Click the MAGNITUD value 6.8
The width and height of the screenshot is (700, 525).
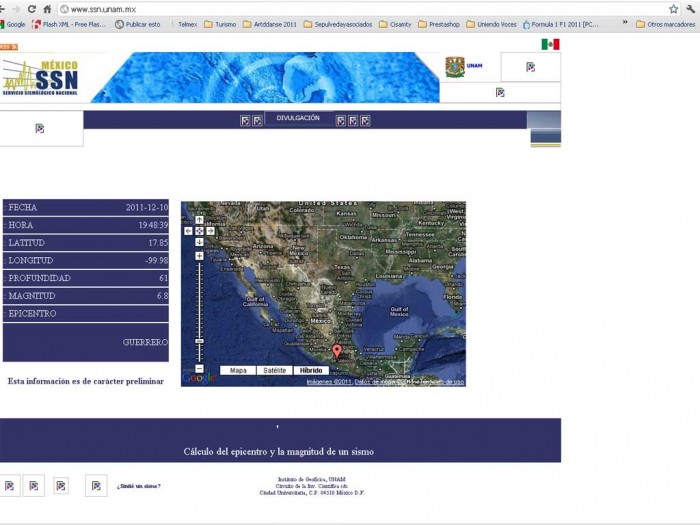[162, 296]
